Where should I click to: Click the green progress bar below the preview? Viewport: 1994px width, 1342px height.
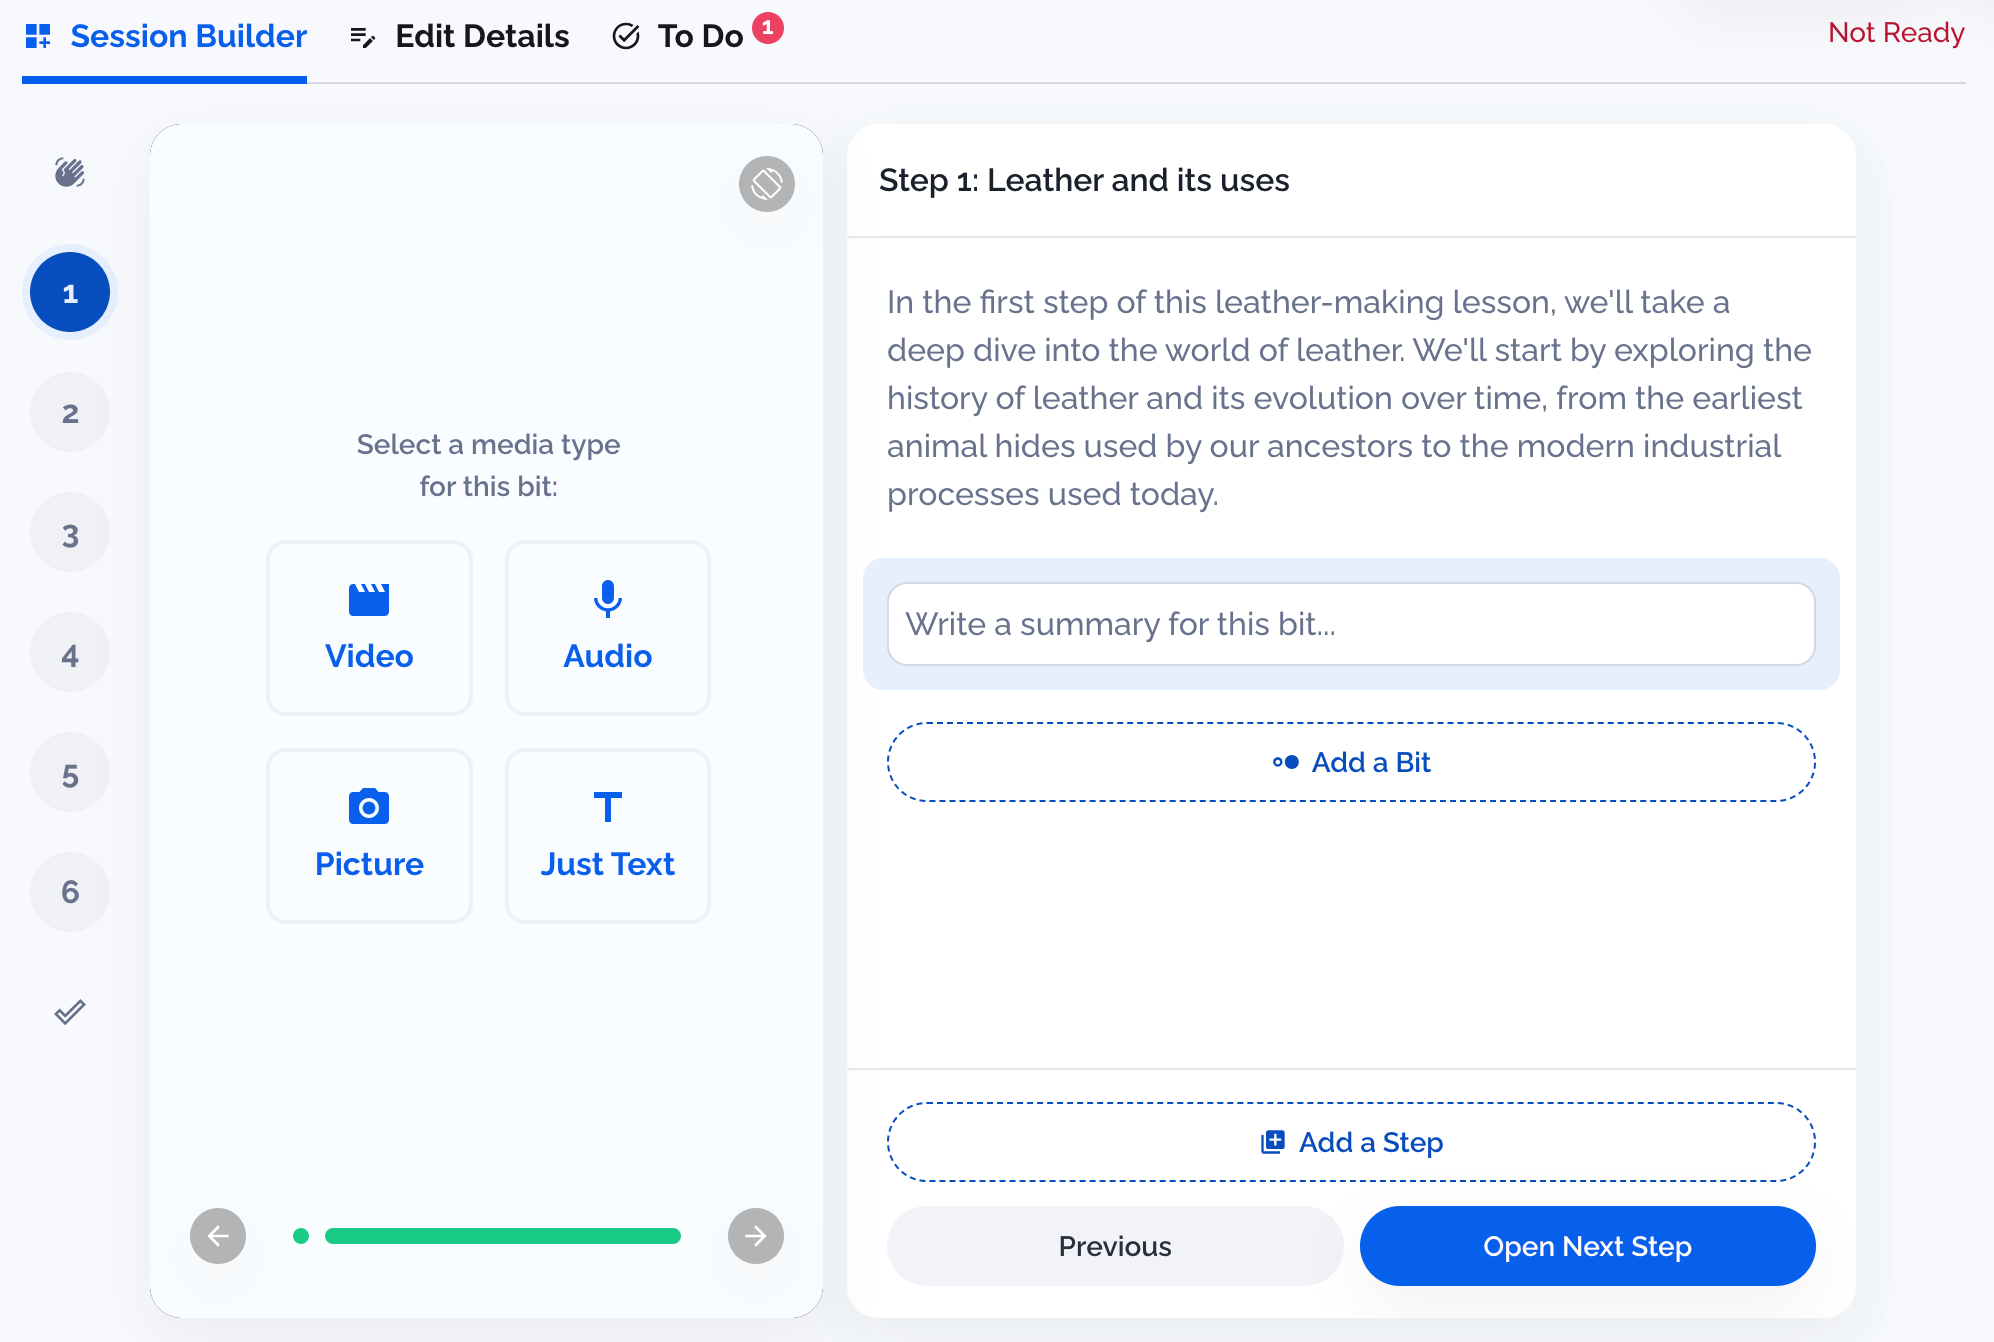502,1236
